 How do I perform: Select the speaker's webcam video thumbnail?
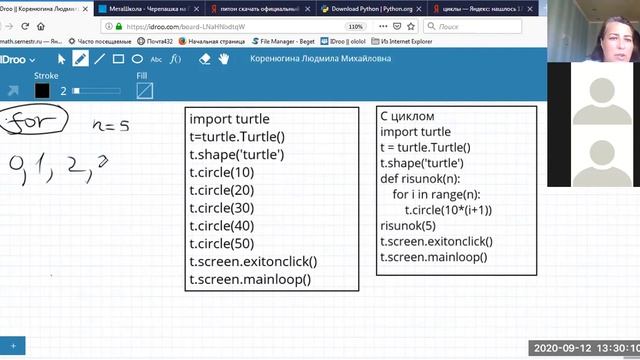click(x=593, y=31)
